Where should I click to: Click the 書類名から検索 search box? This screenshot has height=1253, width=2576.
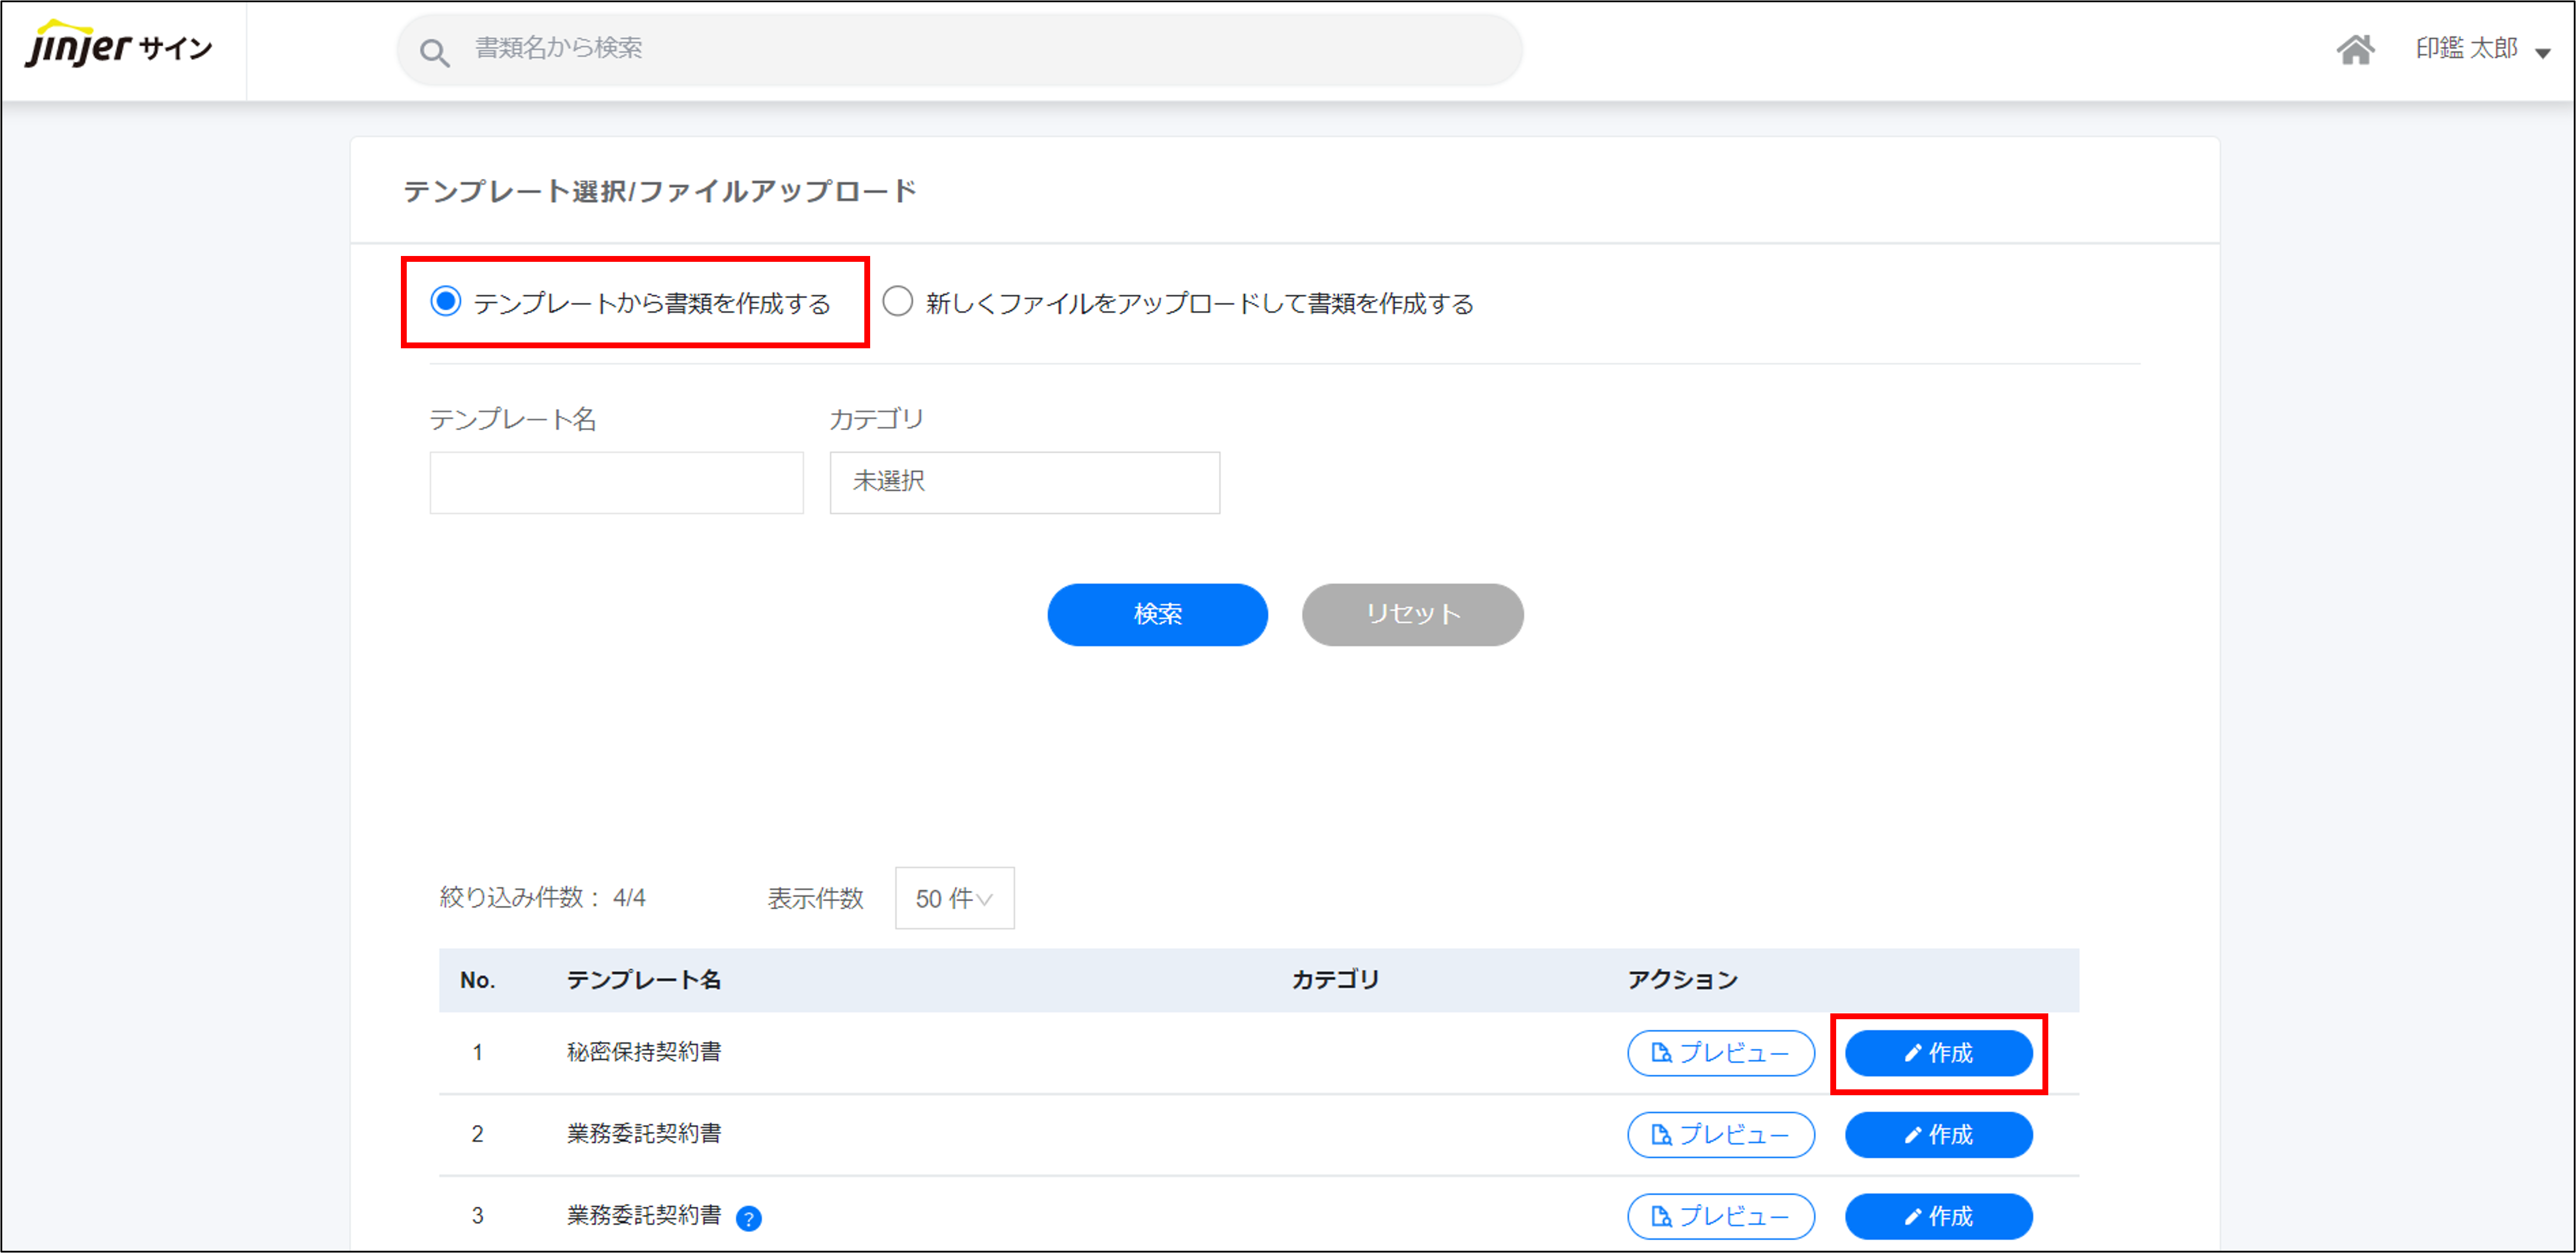(960, 48)
